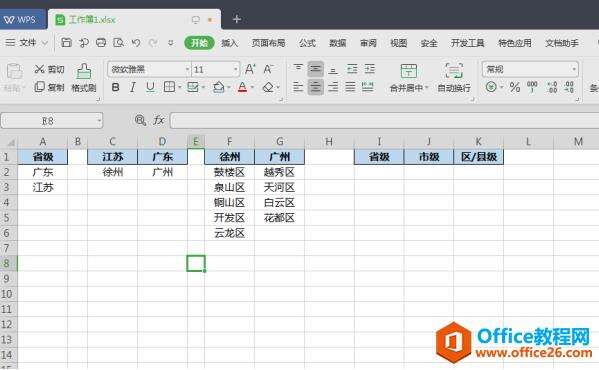This screenshot has width=599, height=370.
Task: Increase font size with the larger A icon
Action: 250,69
